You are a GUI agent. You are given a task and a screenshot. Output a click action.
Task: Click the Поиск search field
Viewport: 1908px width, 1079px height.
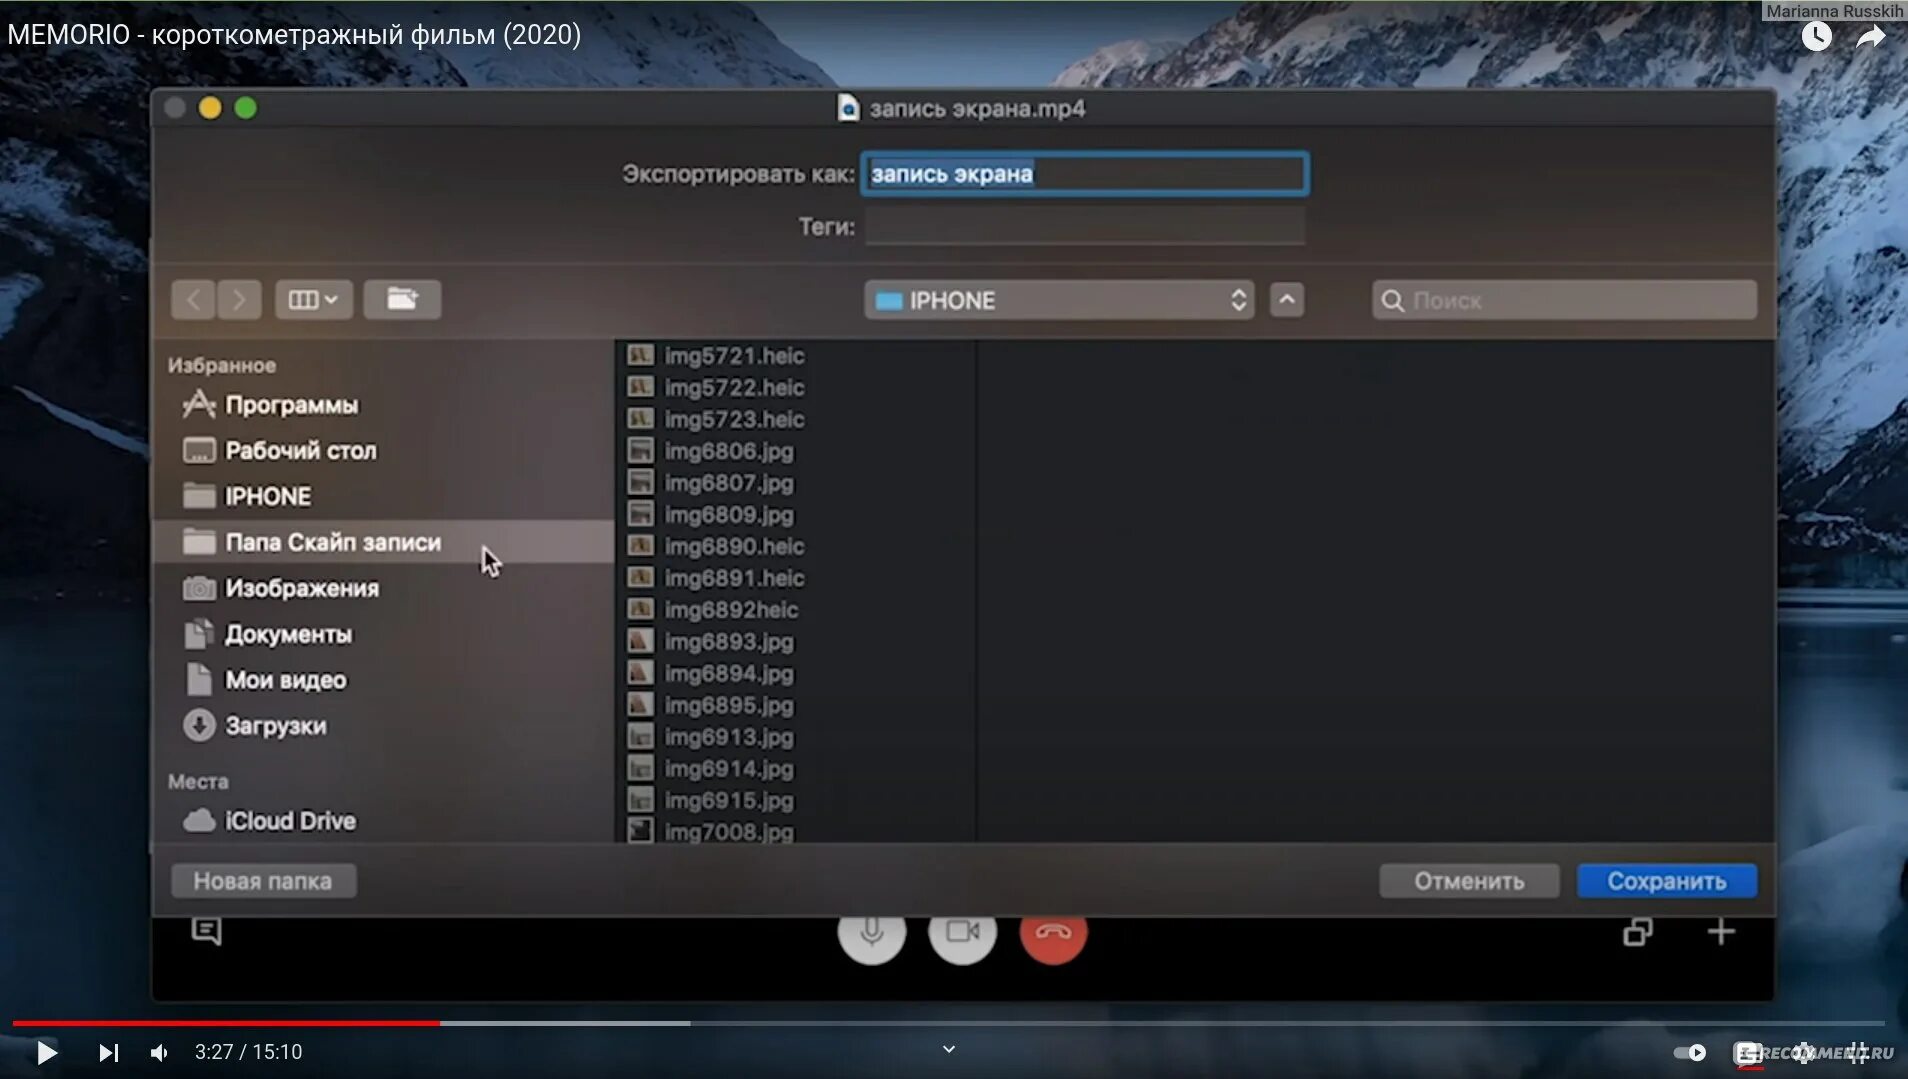click(1564, 300)
